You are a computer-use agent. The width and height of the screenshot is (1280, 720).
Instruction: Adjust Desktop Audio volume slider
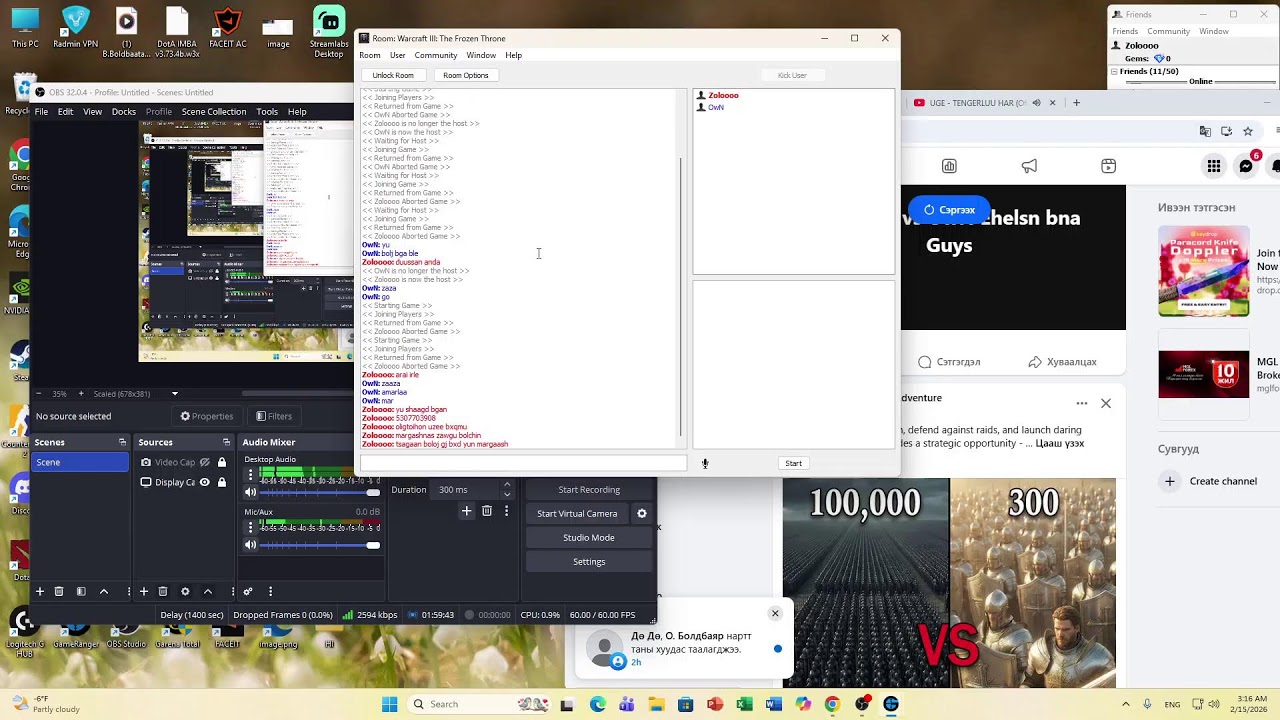[x=320, y=492]
